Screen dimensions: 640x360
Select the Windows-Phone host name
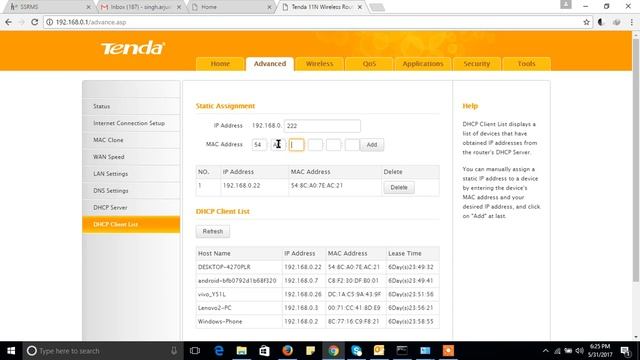coord(220,322)
